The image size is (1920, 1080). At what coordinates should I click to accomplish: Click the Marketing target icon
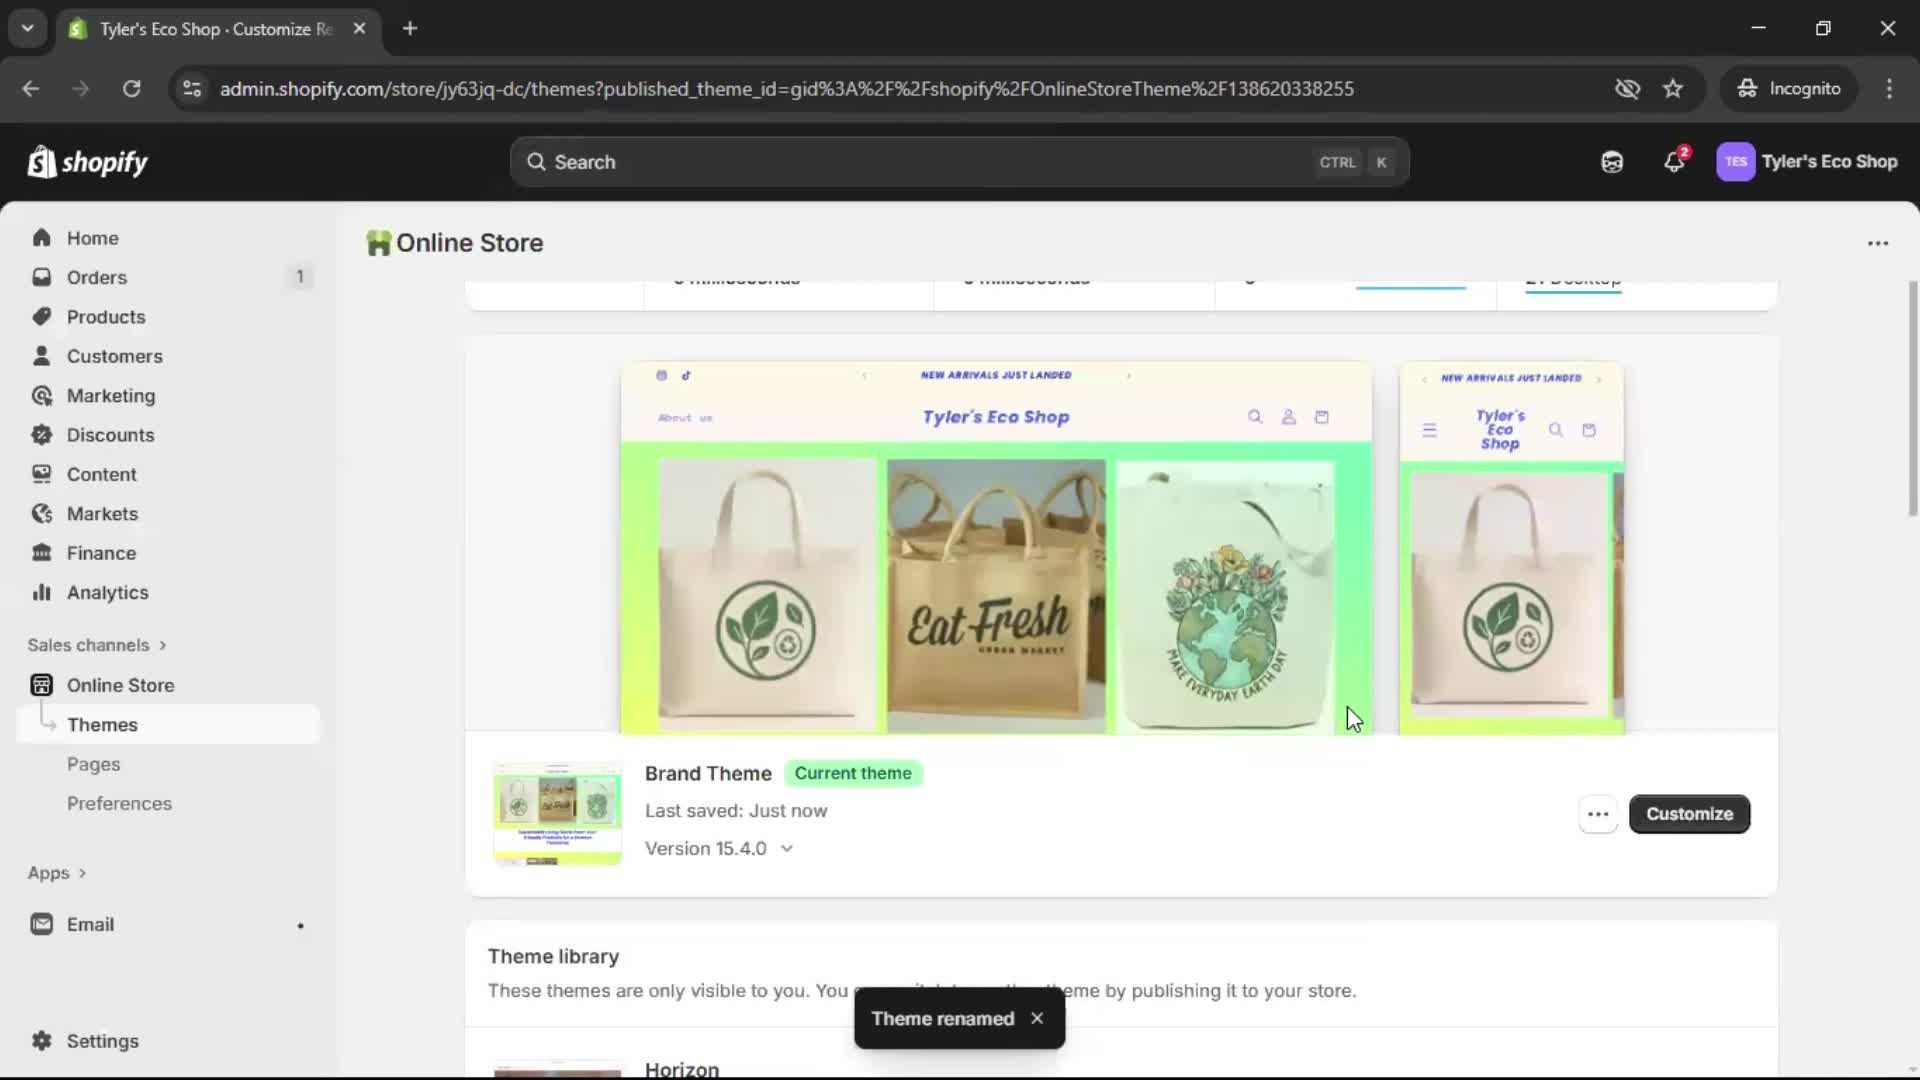click(x=41, y=396)
